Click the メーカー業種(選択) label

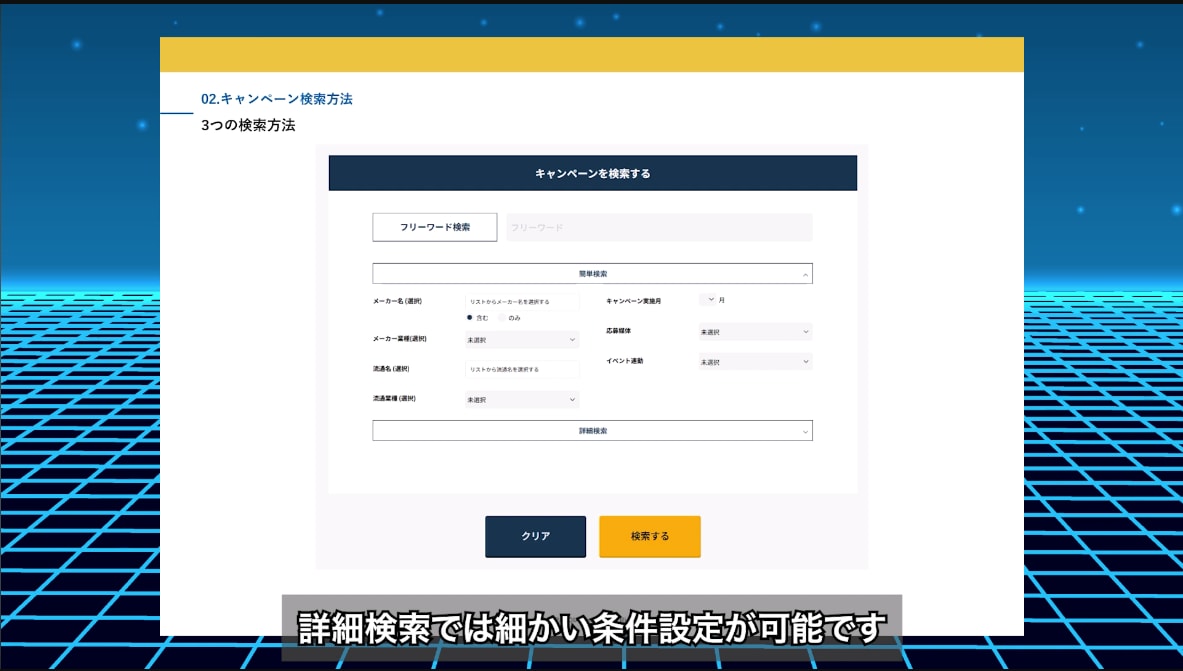399,339
